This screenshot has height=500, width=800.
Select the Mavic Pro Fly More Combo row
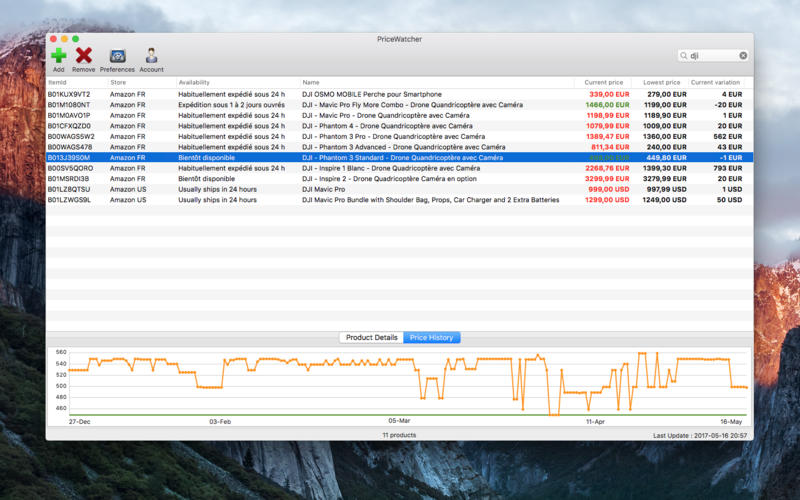pos(399,105)
